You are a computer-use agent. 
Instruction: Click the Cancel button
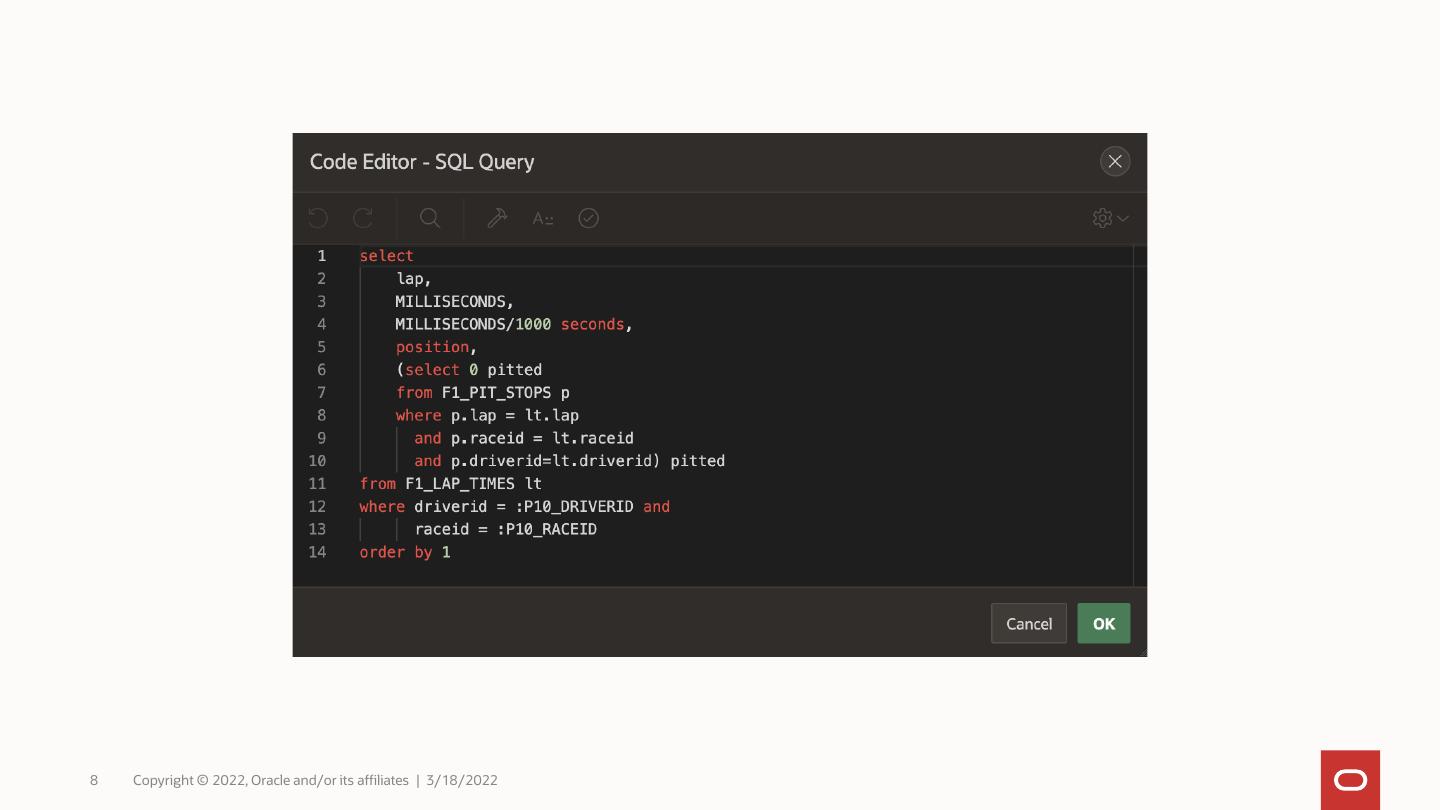pyautogui.click(x=1029, y=623)
